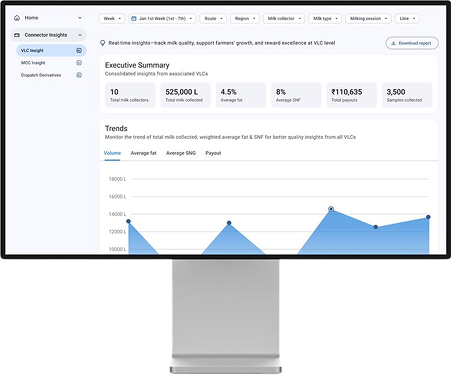Open the Milk type filter dropdown
Image resolution: width=452 pixels, height=375 pixels.
[x=325, y=18]
